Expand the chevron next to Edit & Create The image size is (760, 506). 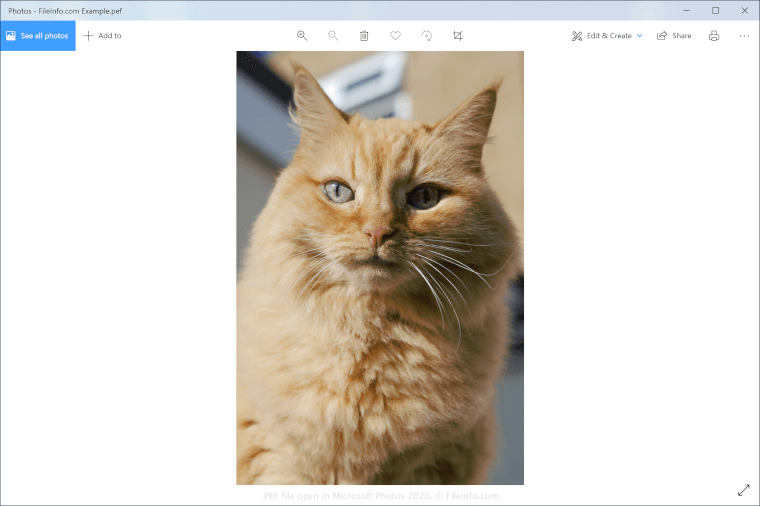[x=640, y=36]
